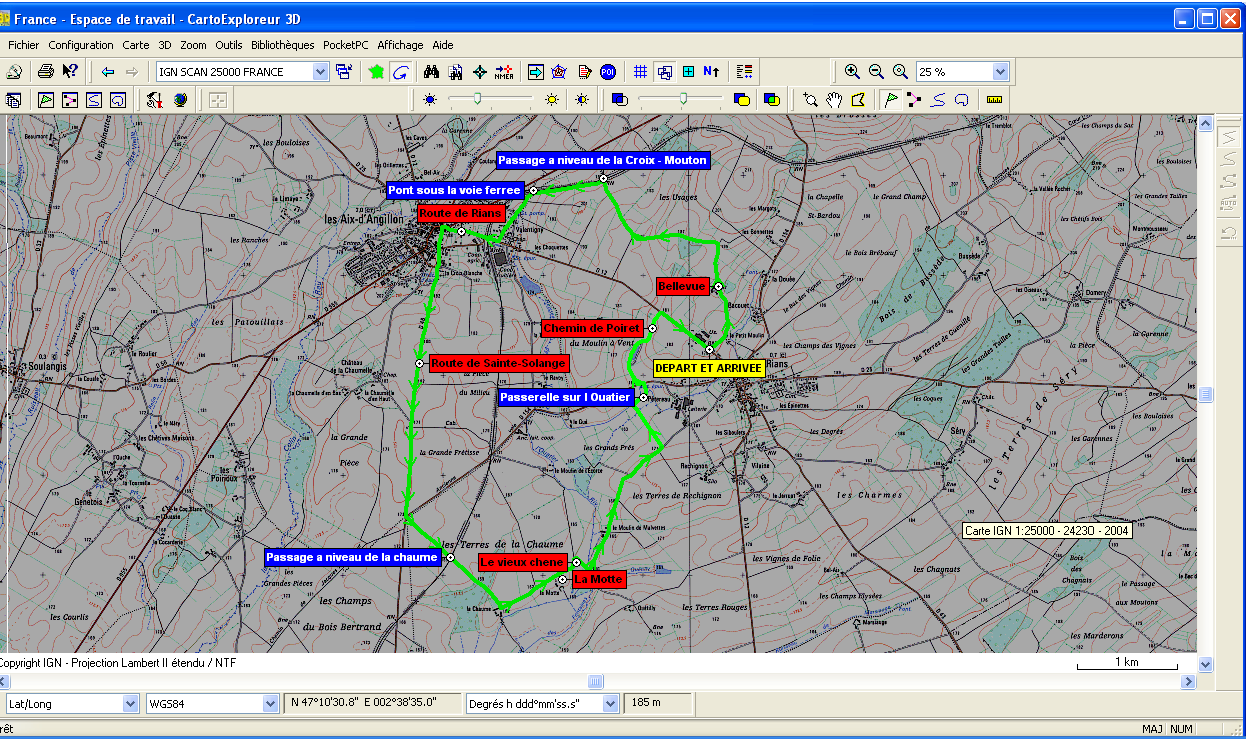Click the blue POI icon
The height and width of the screenshot is (739, 1247).
click(x=608, y=71)
